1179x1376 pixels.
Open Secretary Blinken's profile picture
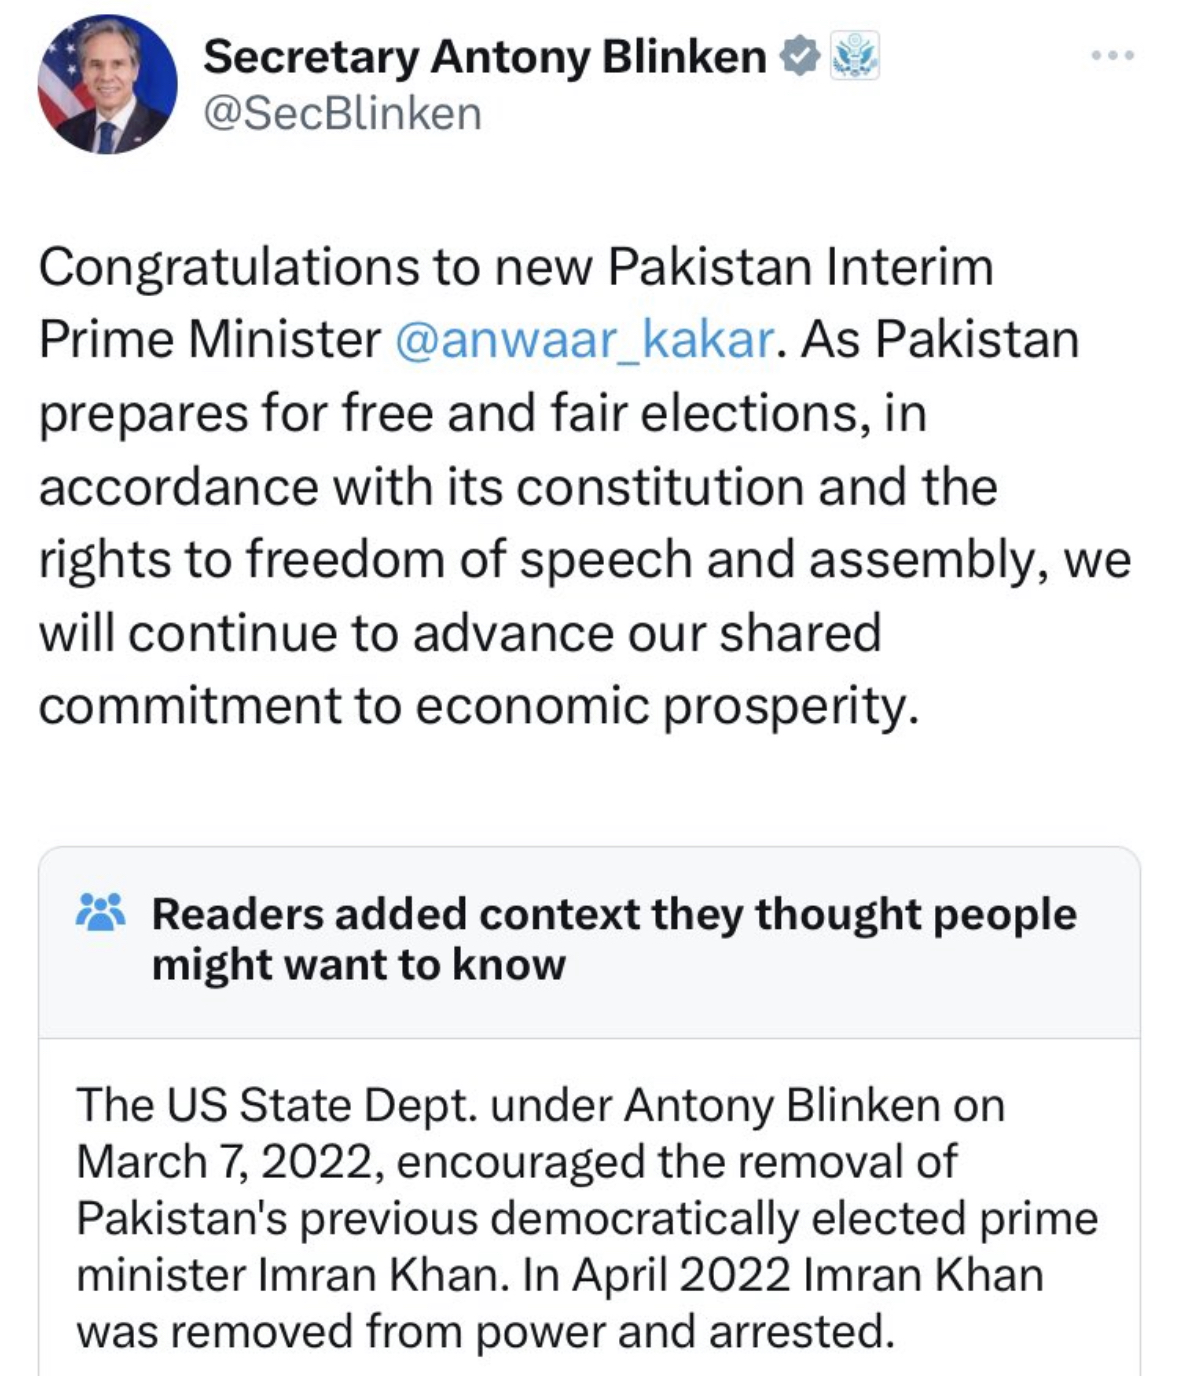coord(107,84)
